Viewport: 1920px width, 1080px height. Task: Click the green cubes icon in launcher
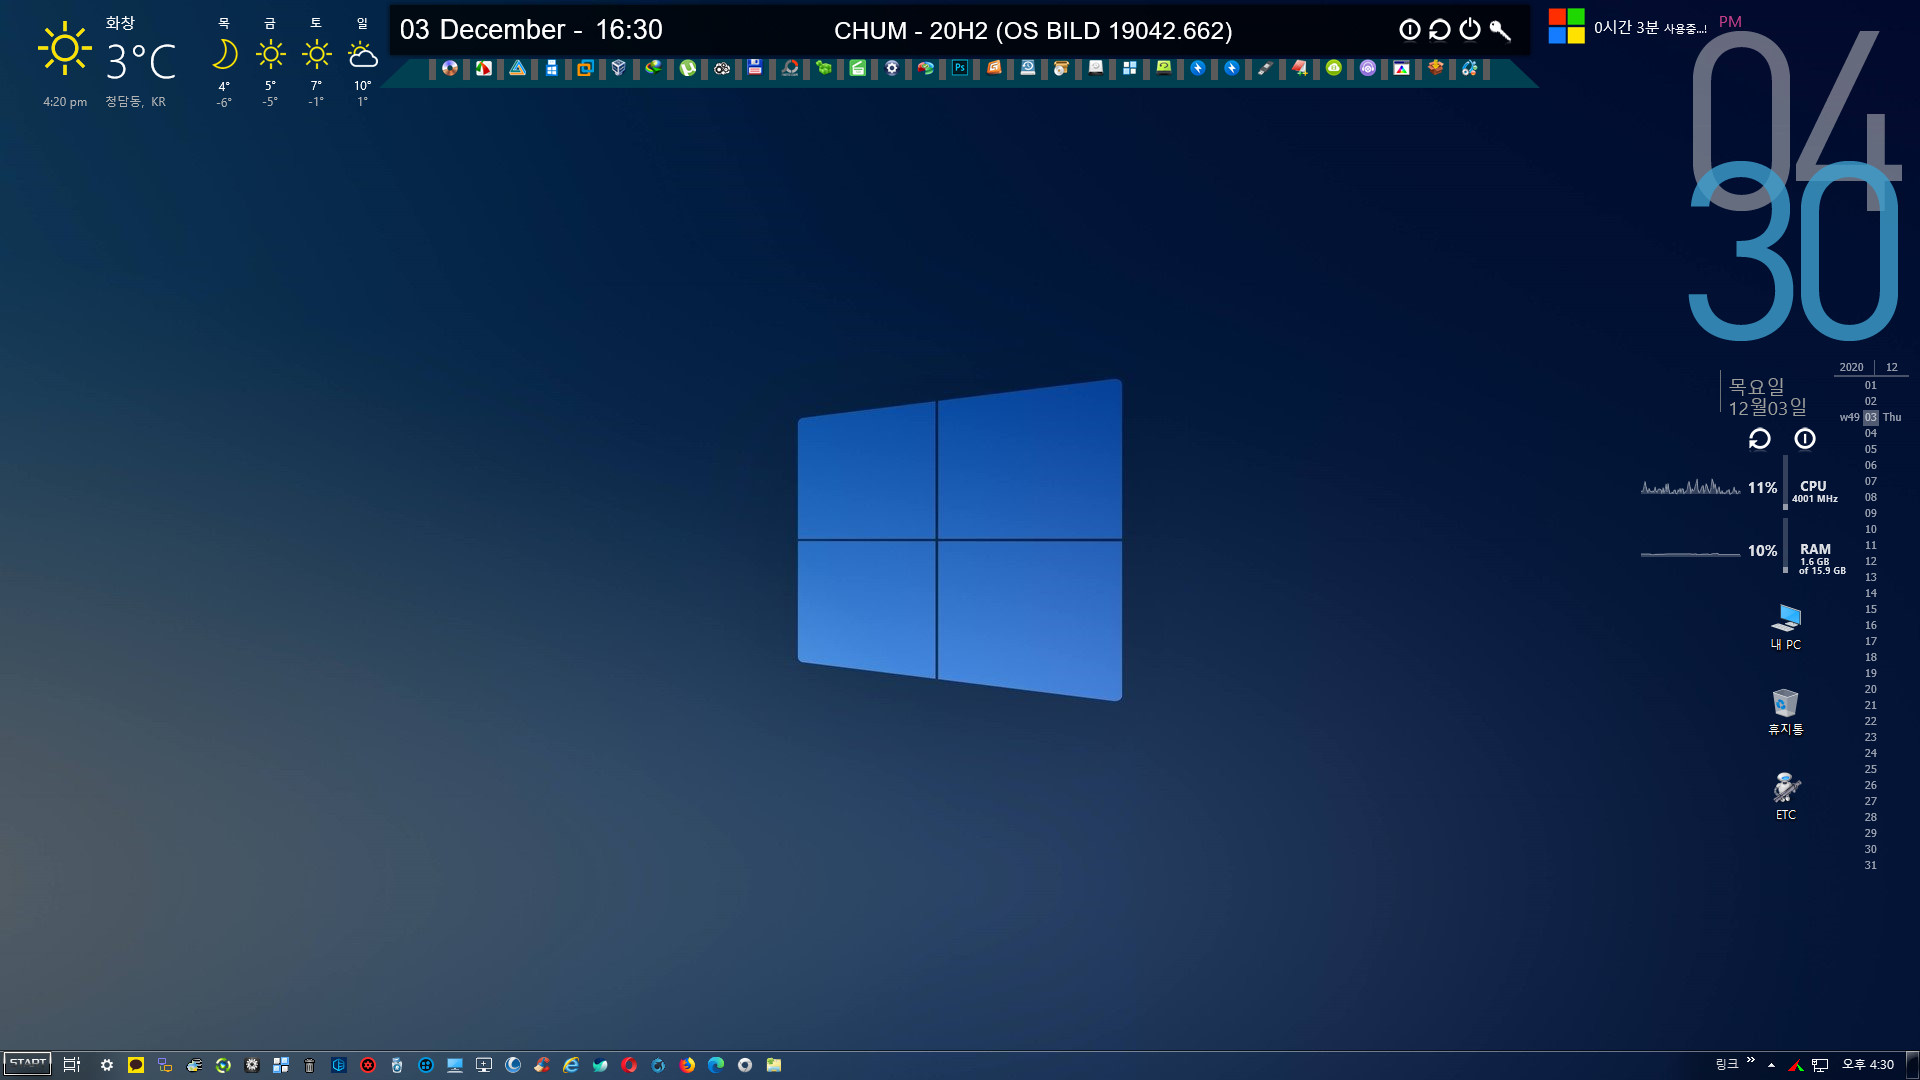(x=824, y=68)
